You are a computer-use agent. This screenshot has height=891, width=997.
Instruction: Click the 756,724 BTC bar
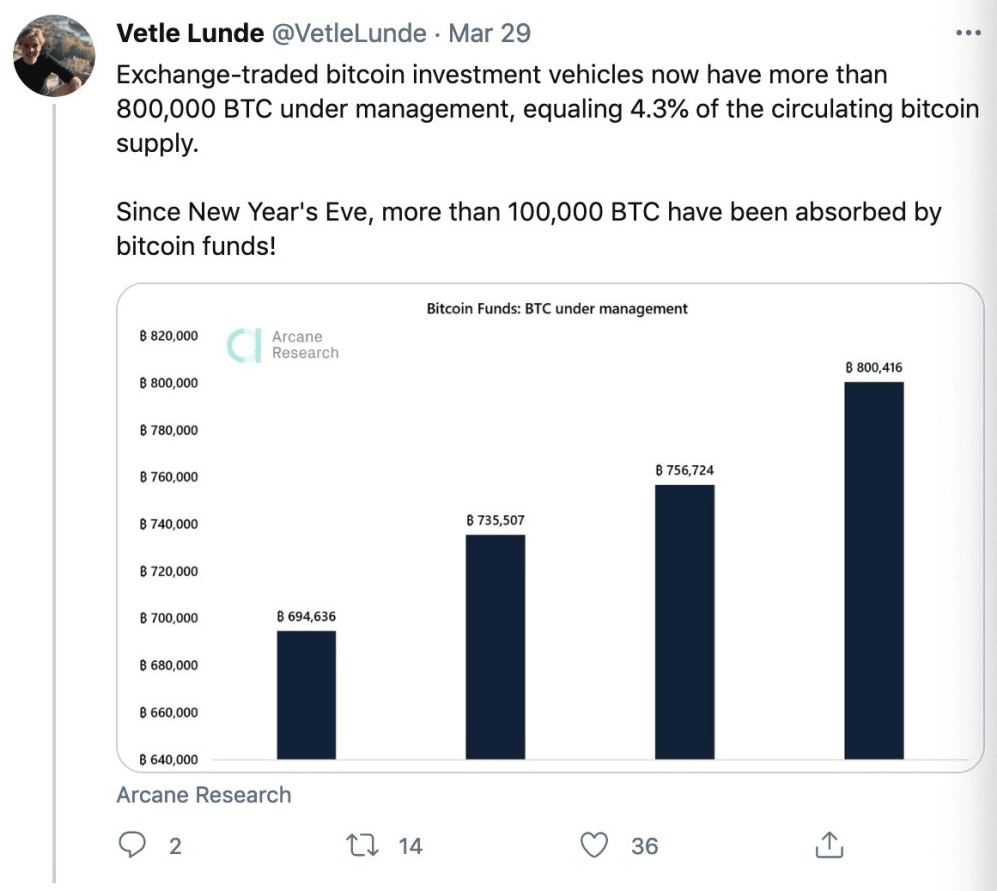click(685, 621)
